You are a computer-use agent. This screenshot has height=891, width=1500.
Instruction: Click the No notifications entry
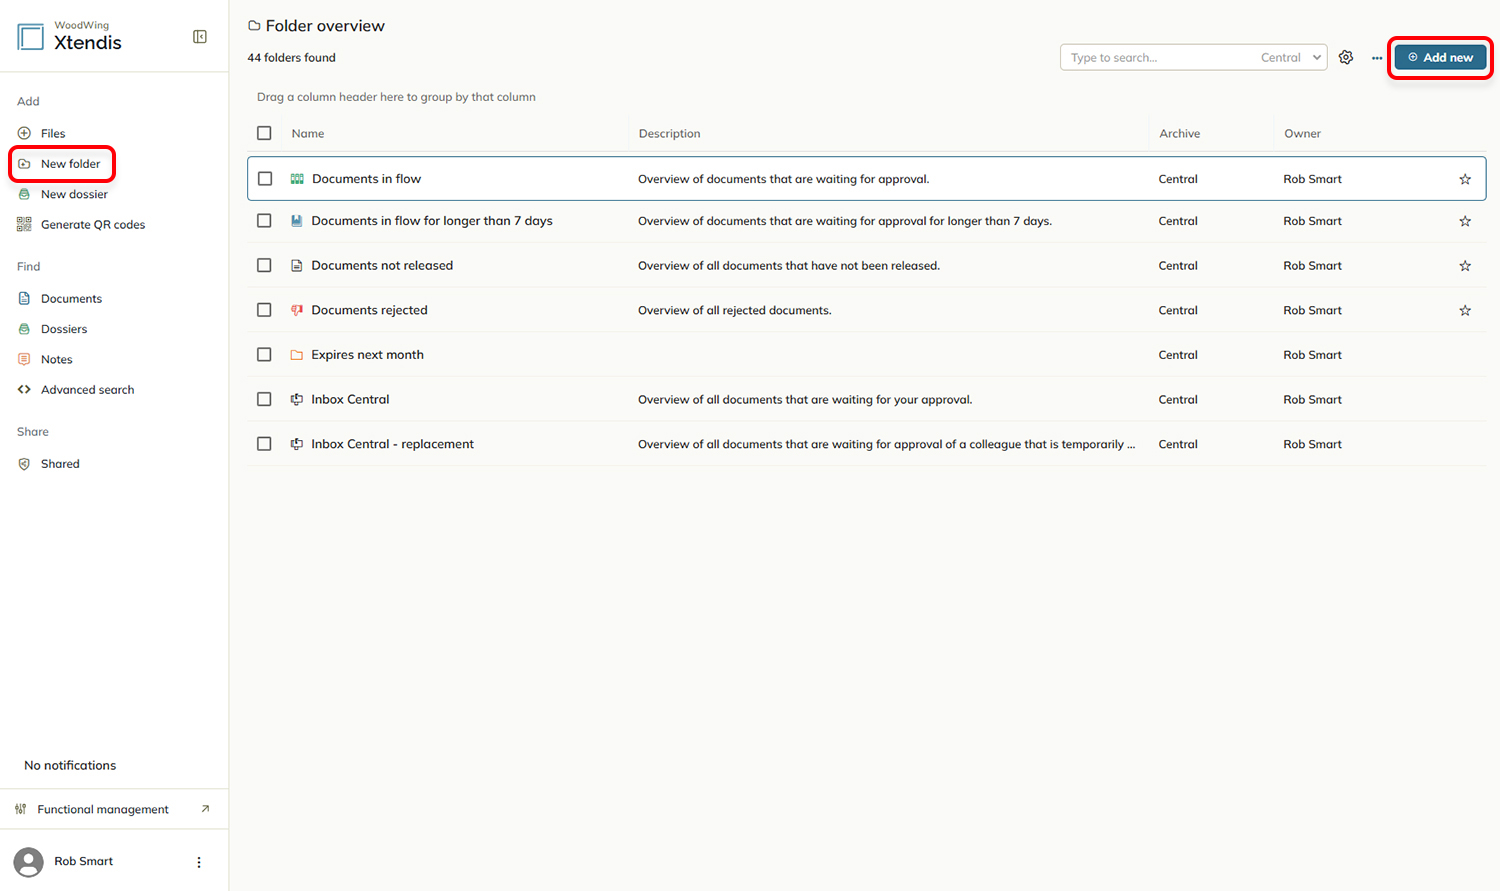click(70, 765)
